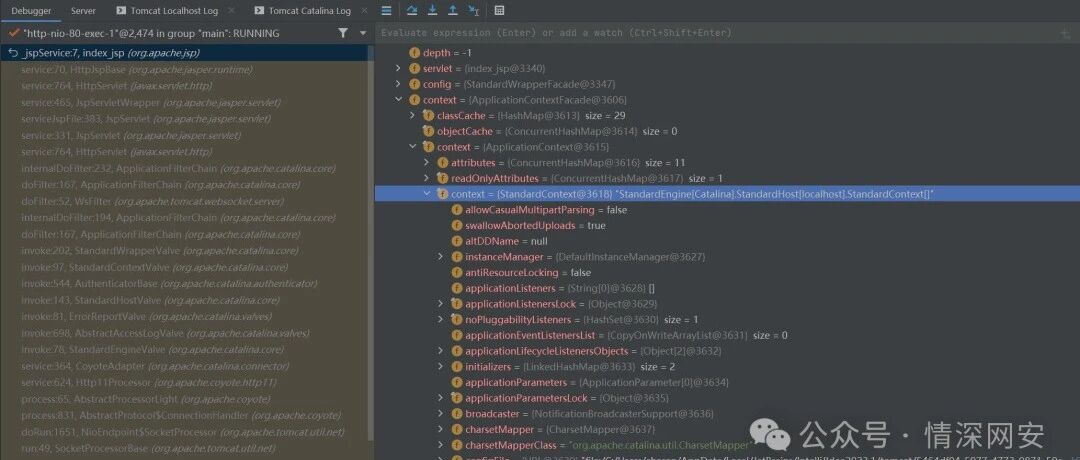Click the field icon beside antiResourceLocking

[457, 273]
